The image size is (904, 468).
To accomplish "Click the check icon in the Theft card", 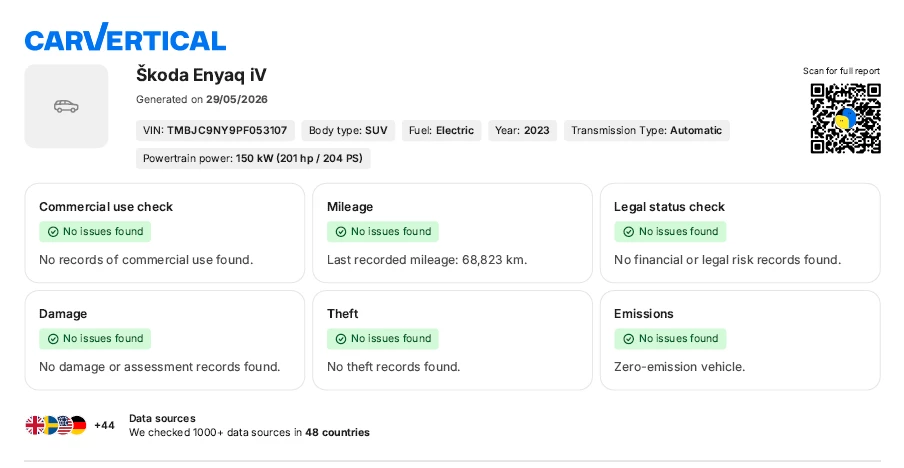I will (x=341, y=339).
